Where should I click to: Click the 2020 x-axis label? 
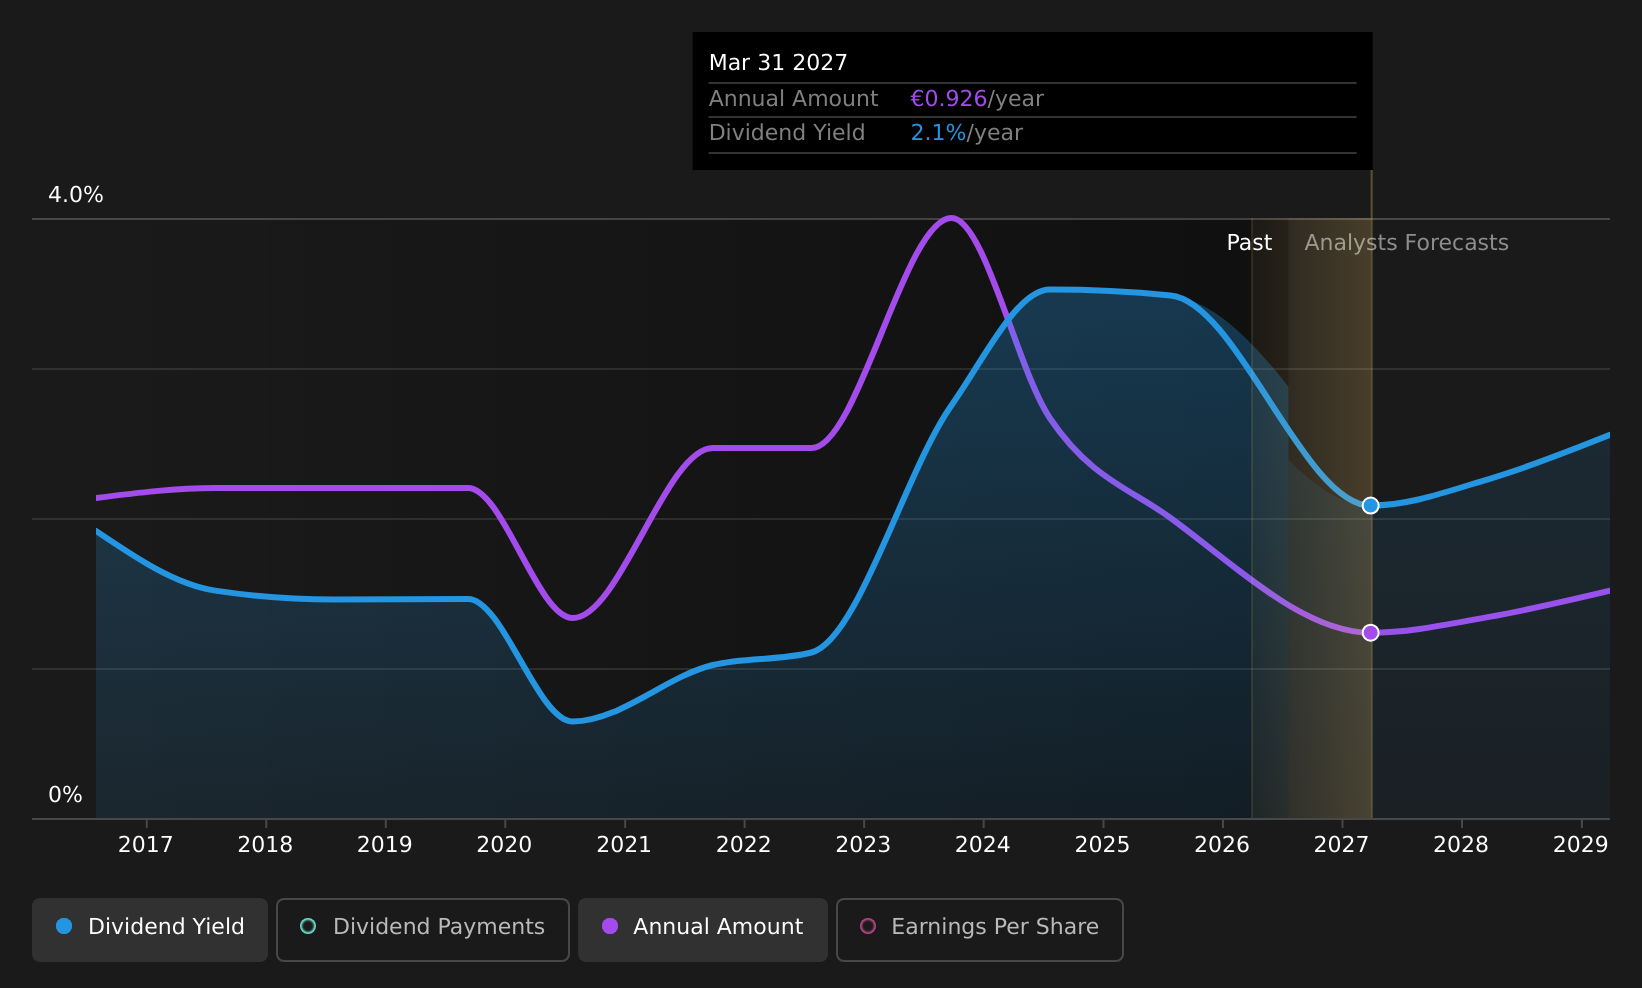coord(504,845)
